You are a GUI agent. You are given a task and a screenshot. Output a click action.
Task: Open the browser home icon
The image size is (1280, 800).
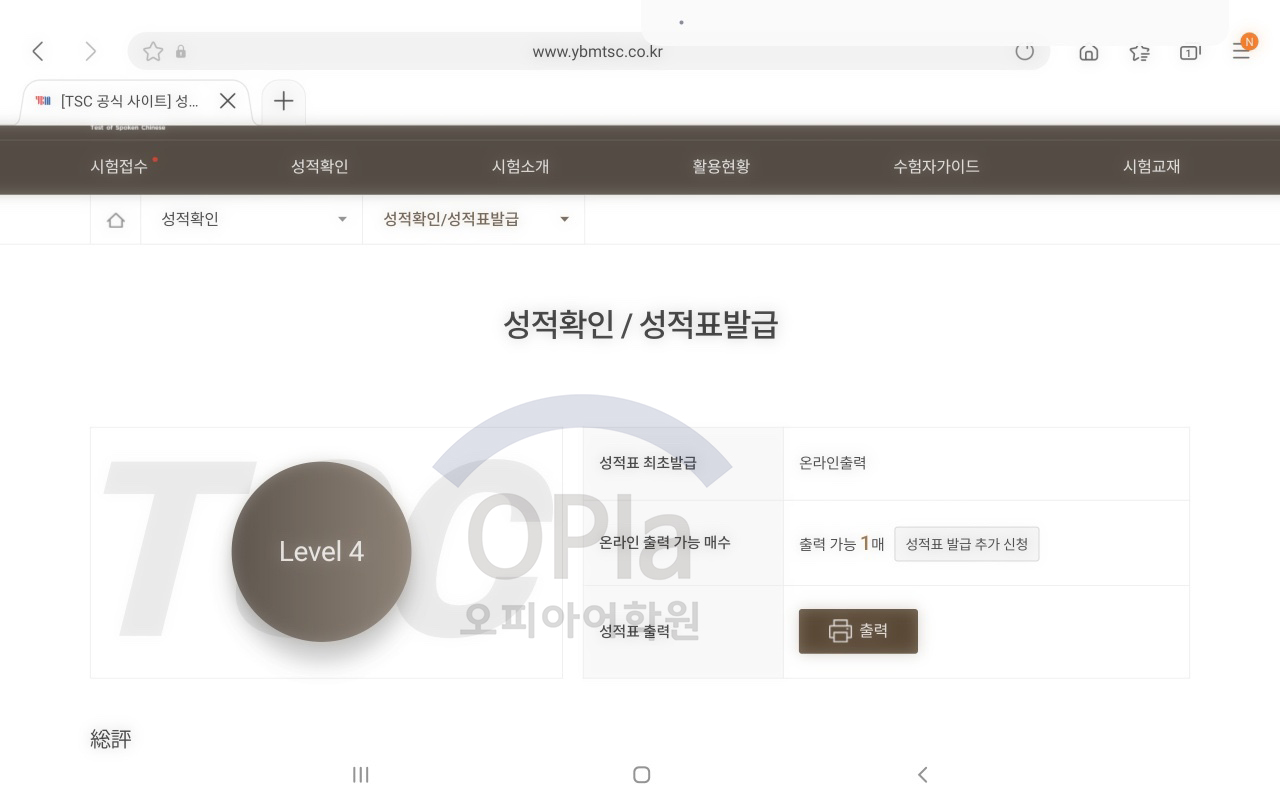tap(1089, 52)
